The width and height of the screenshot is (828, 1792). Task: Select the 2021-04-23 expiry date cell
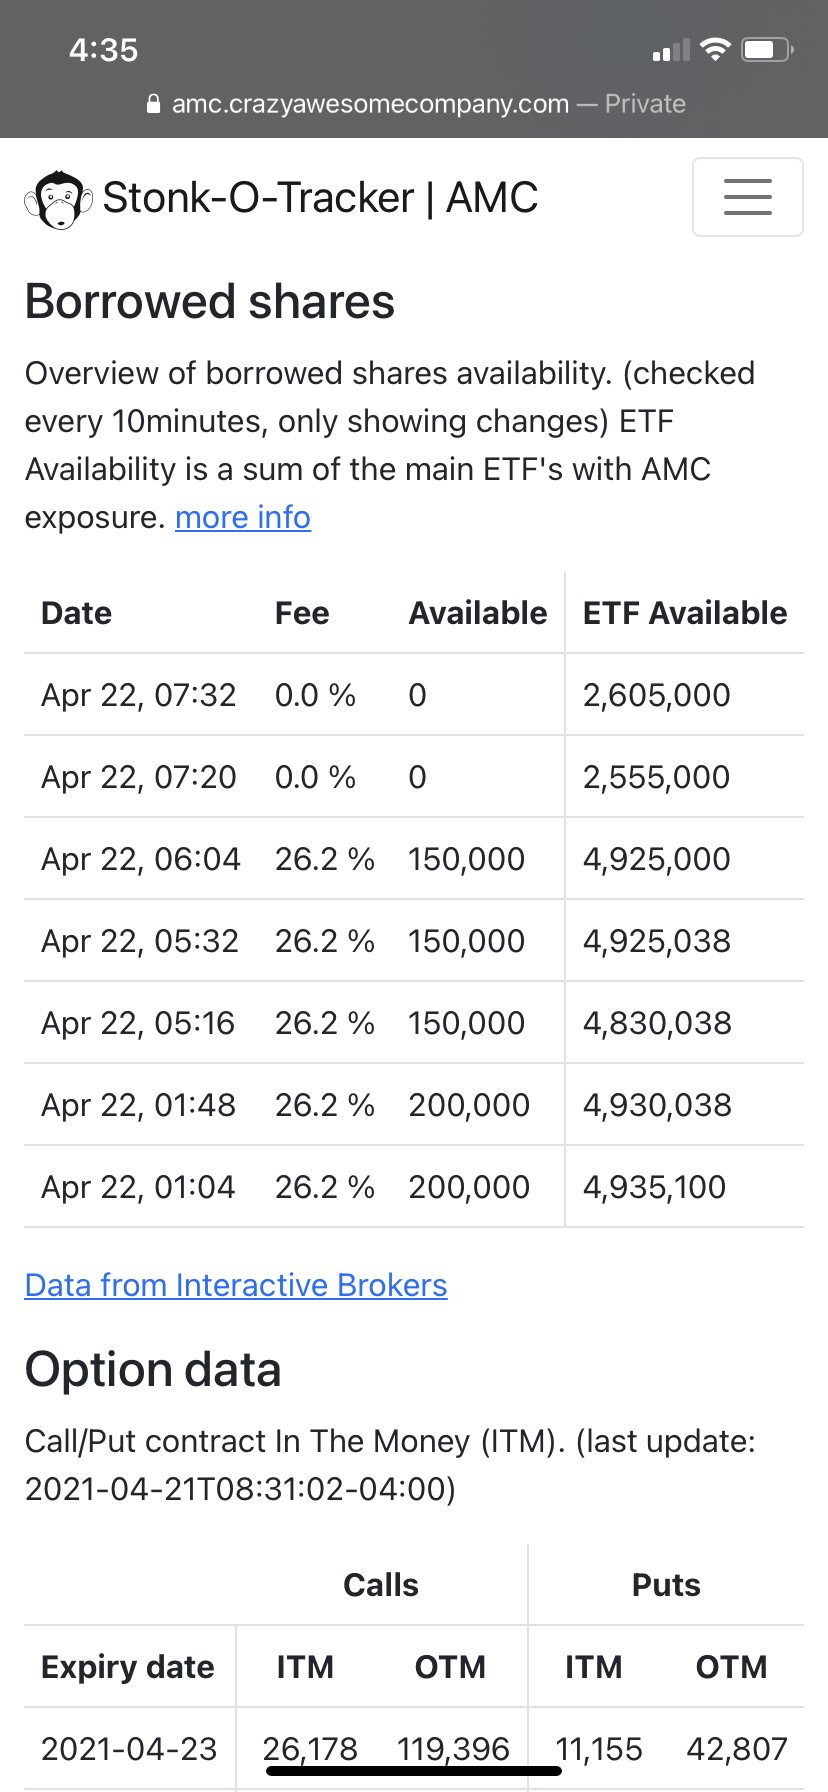[129, 1749]
